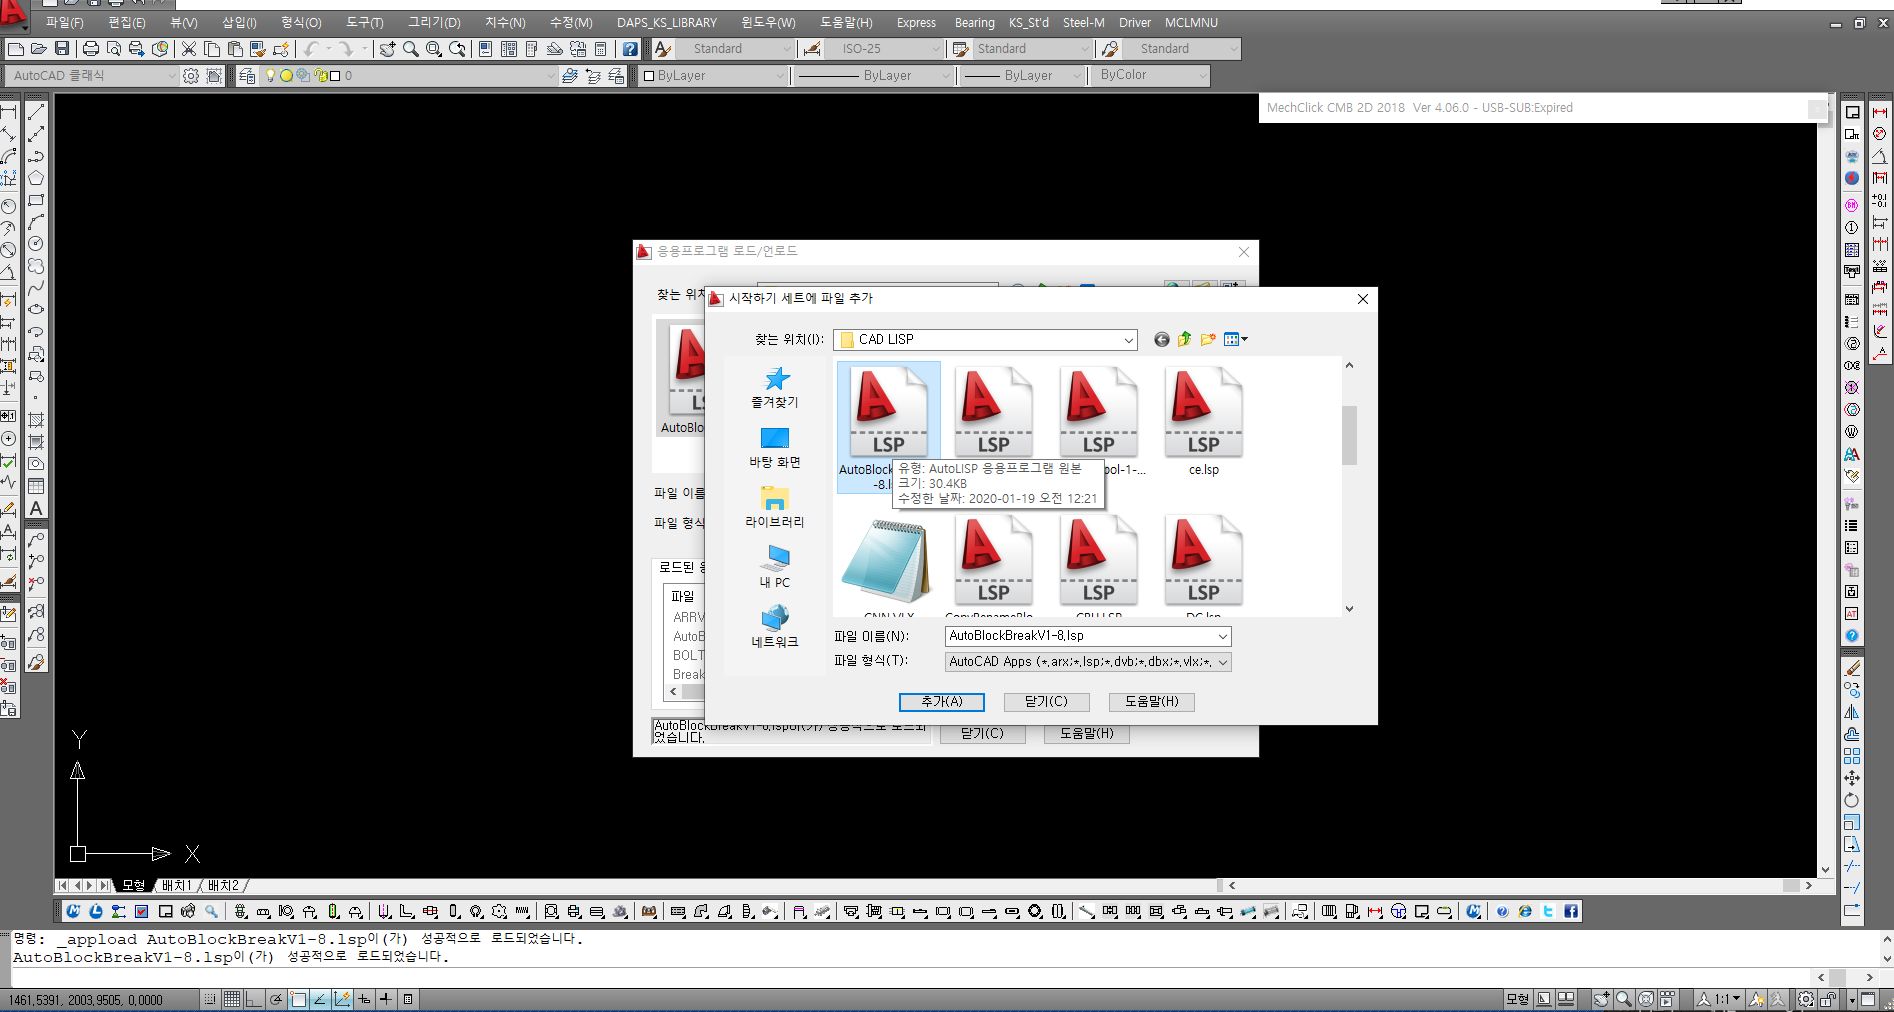Toggle Dynamic Input in status bar
The width and height of the screenshot is (1894, 1012).
coord(364,999)
